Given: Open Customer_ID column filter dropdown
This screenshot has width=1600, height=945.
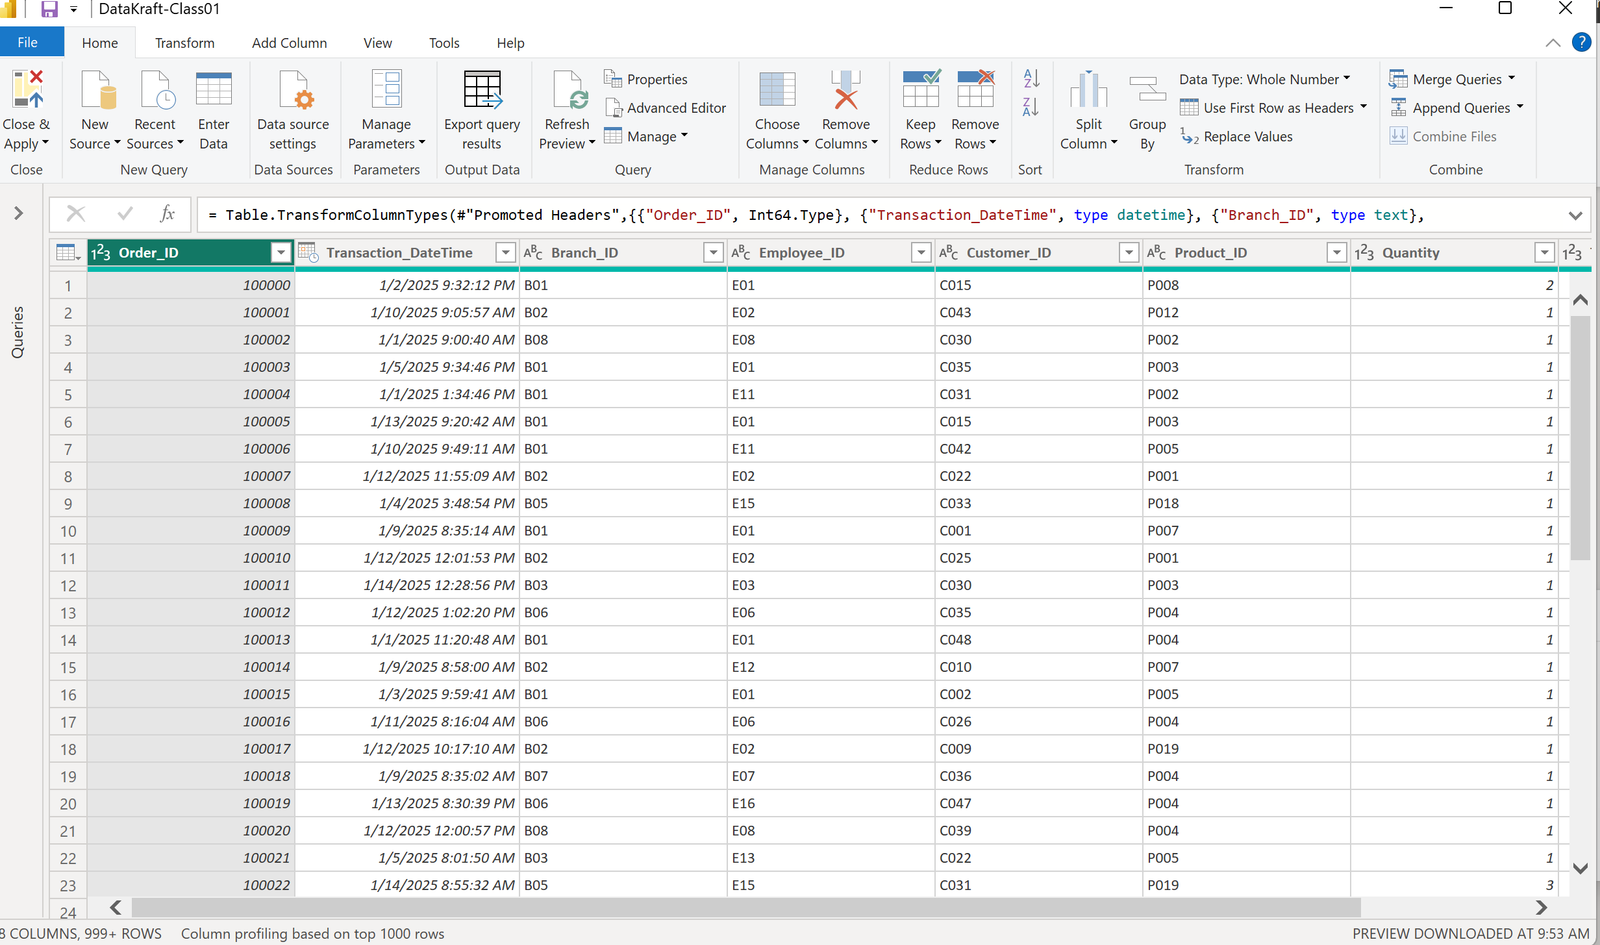Looking at the screenshot, I should pyautogui.click(x=1128, y=253).
